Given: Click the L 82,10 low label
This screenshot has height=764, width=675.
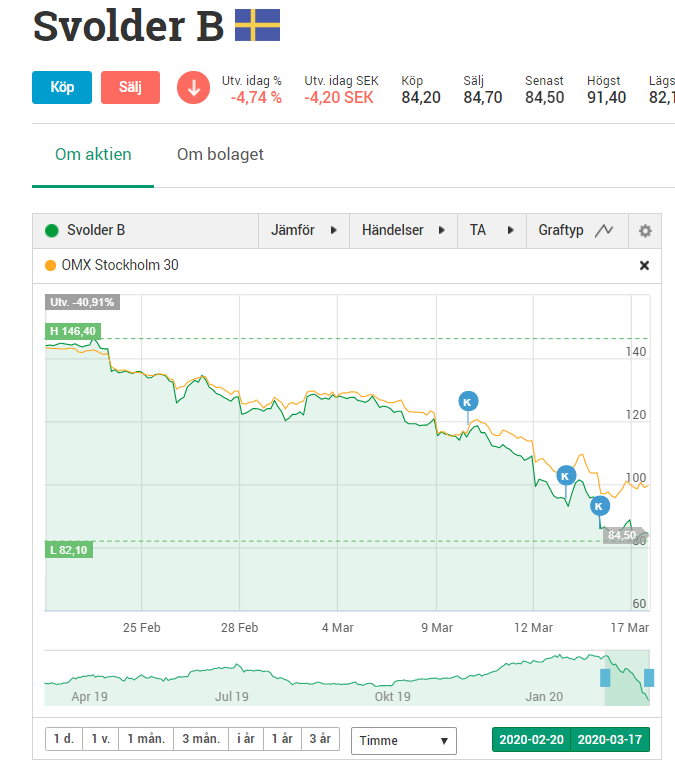Looking at the screenshot, I should point(69,550).
